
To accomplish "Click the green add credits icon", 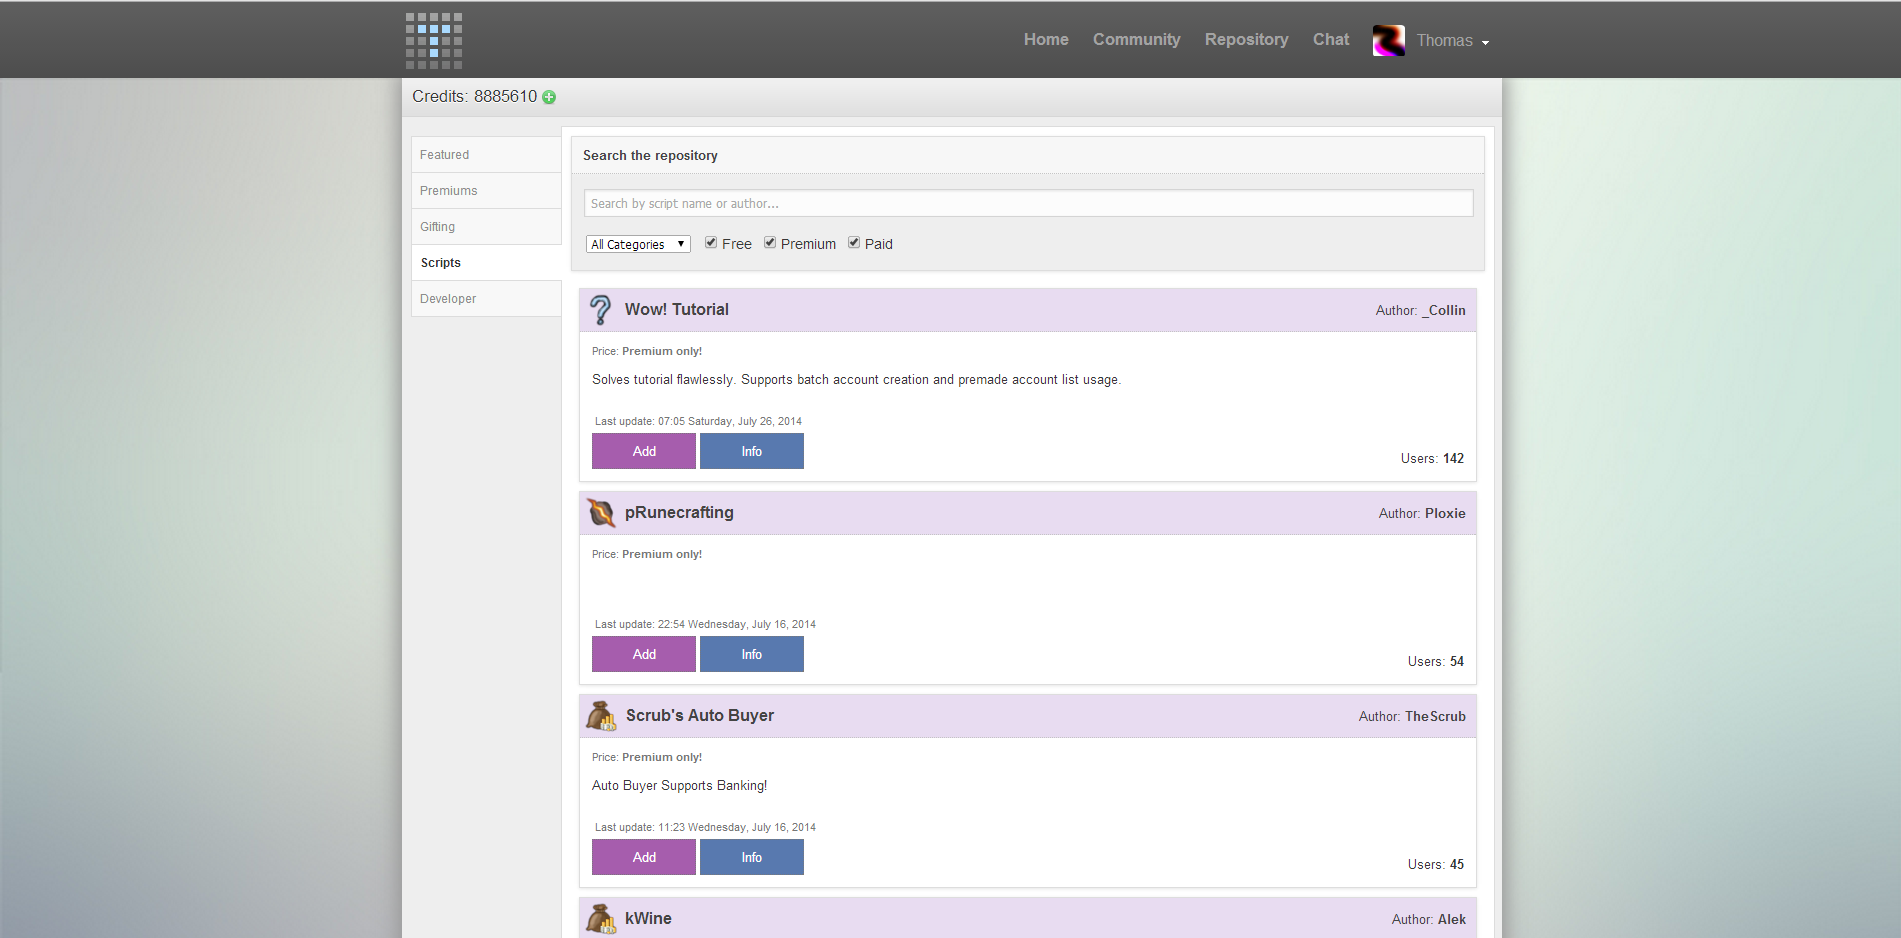I will 549,97.
